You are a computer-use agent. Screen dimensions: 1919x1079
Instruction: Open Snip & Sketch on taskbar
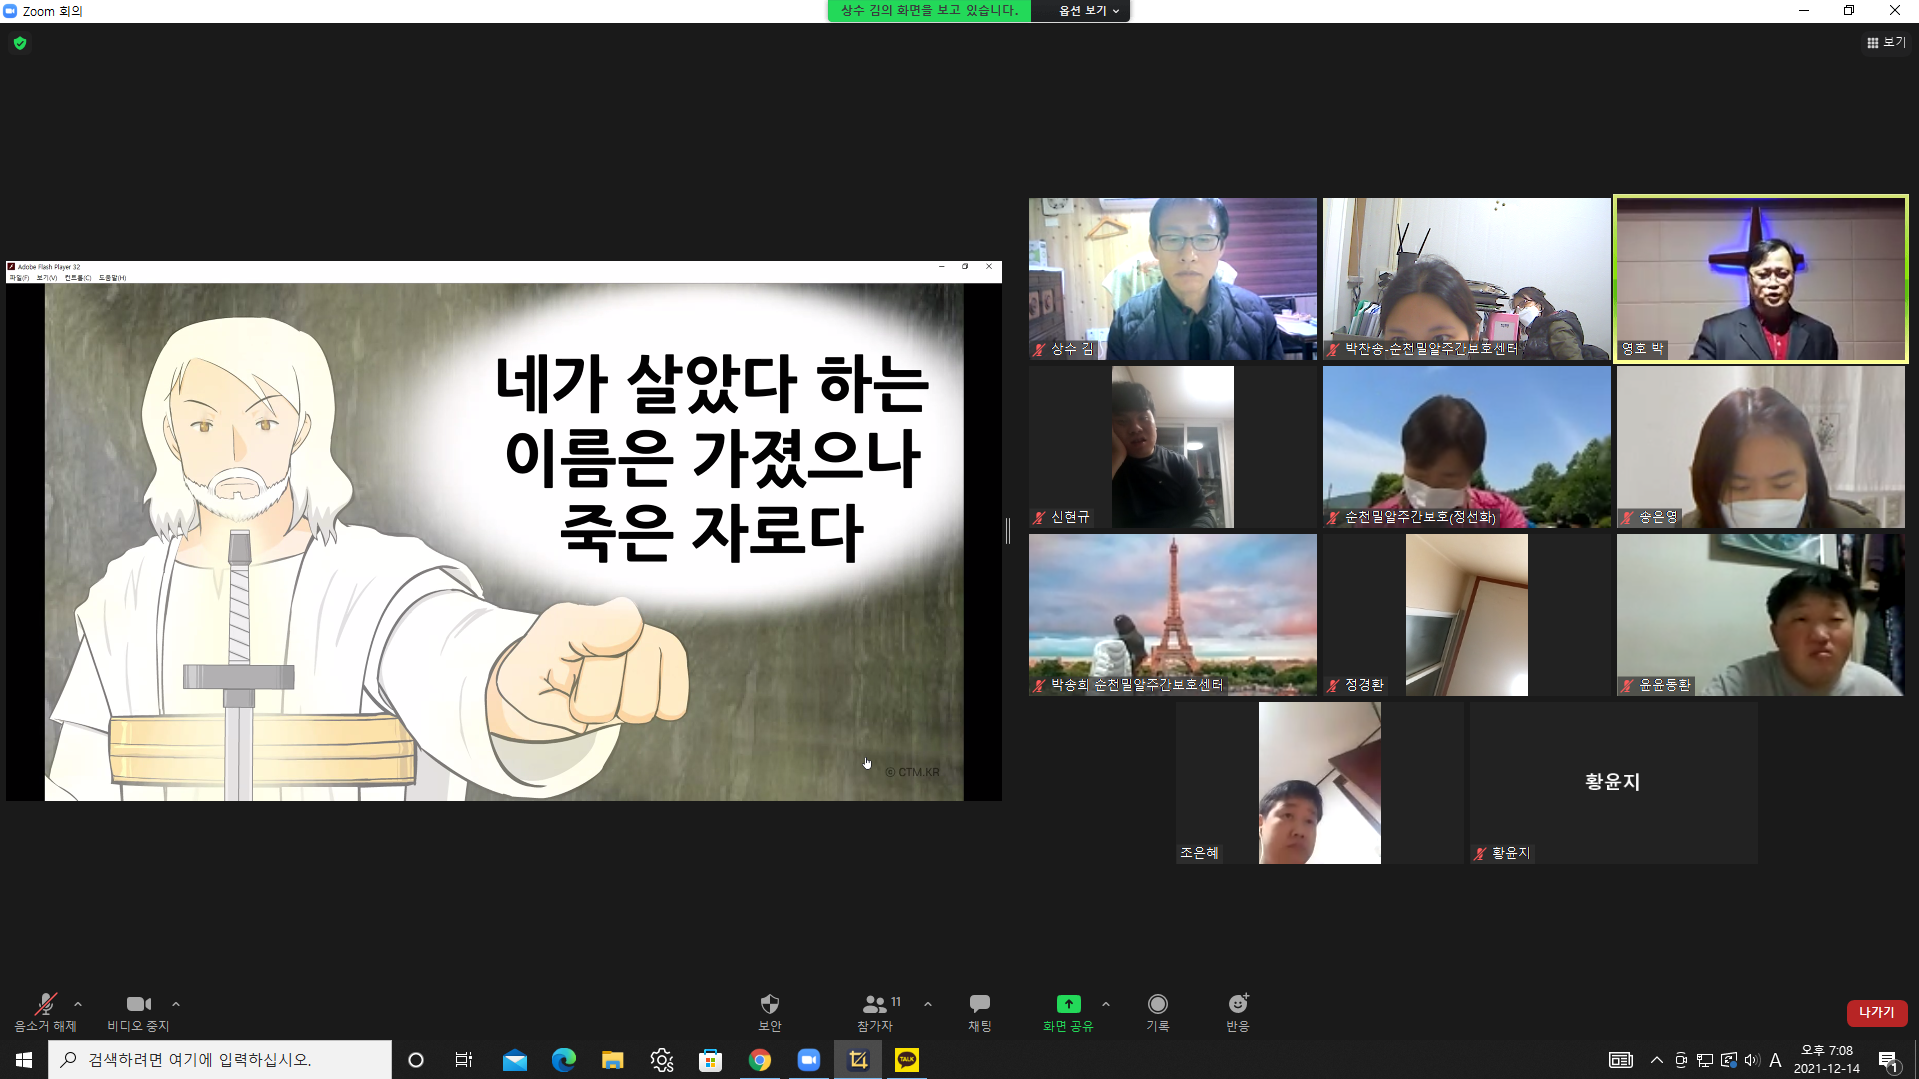(x=858, y=1060)
